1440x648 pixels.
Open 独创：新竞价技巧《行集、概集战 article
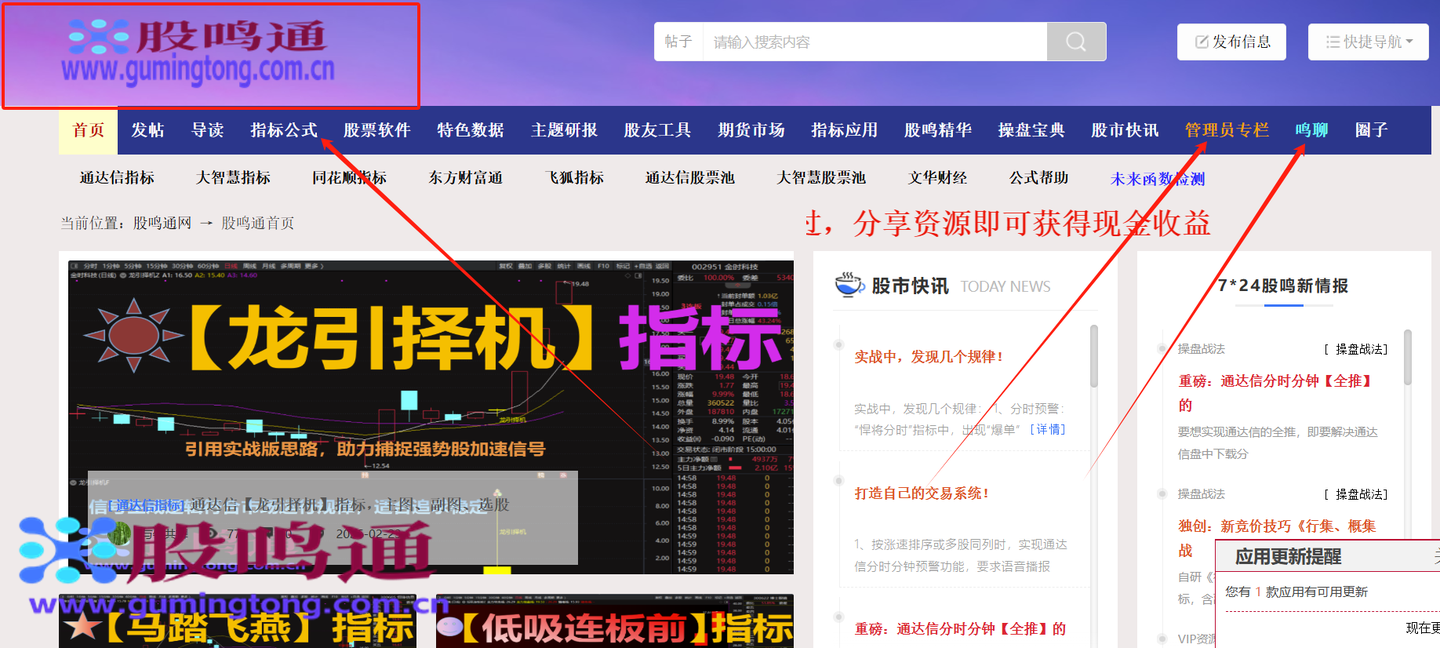coord(1277,538)
